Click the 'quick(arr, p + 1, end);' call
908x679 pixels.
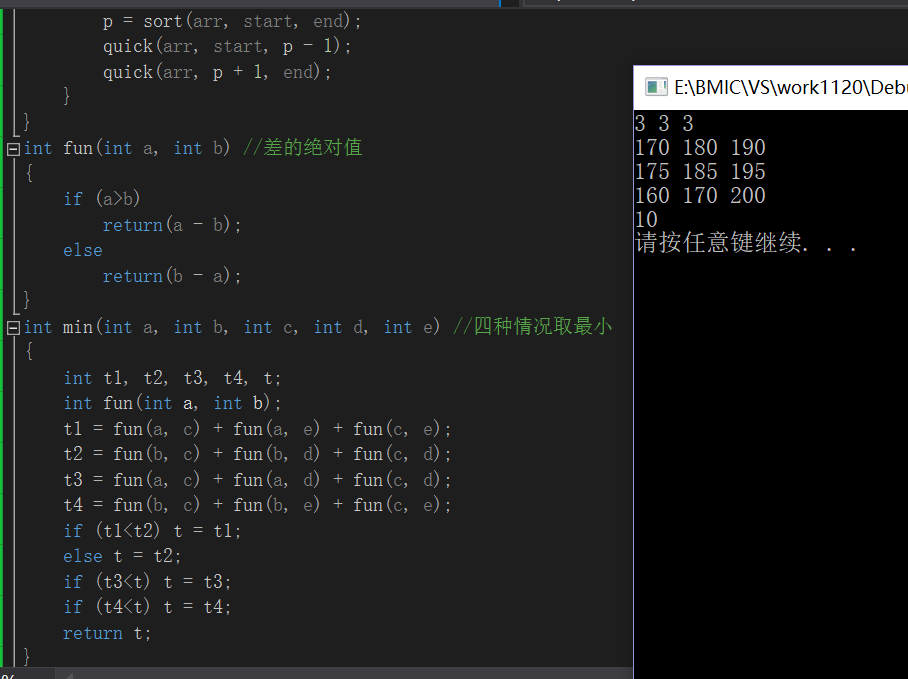pos(217,72)
